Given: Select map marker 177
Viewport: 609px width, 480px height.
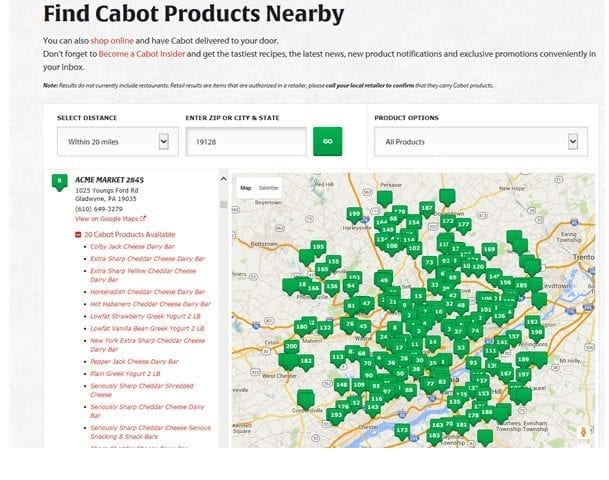Looking at the screenshot, I should [463, 226].
